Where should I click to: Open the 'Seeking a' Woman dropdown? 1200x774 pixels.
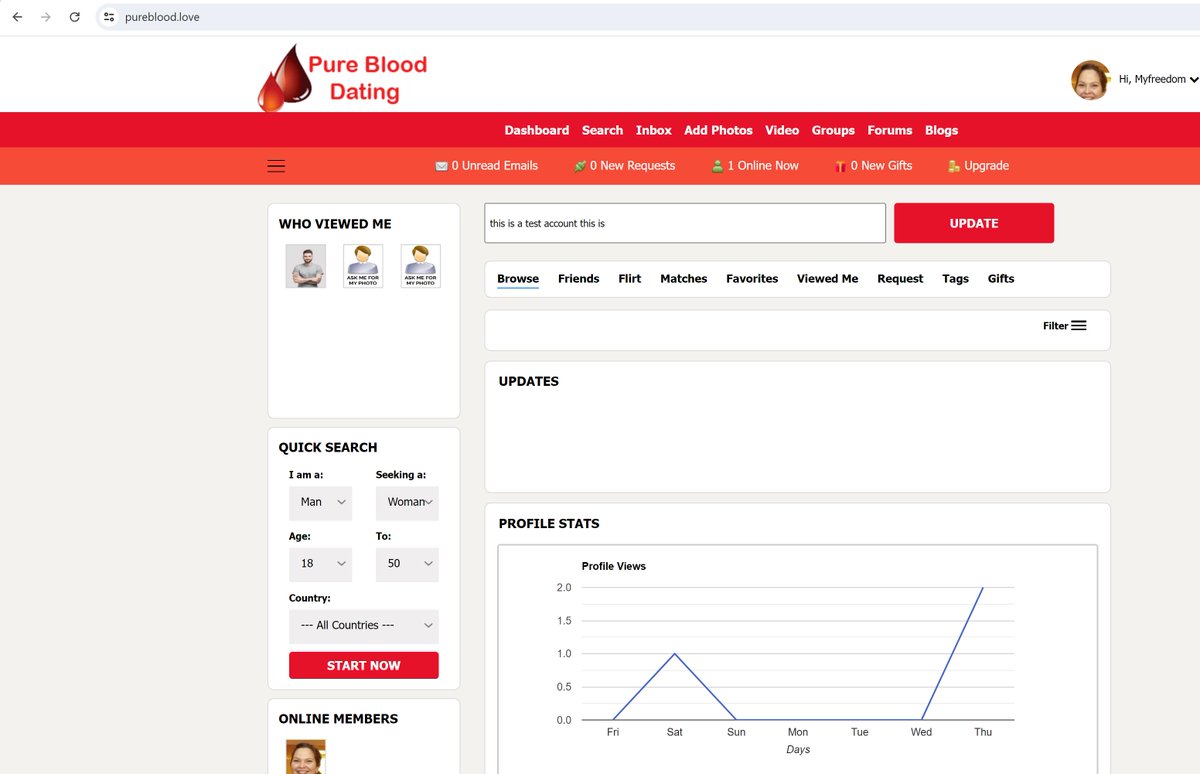[x=407, y=502]
